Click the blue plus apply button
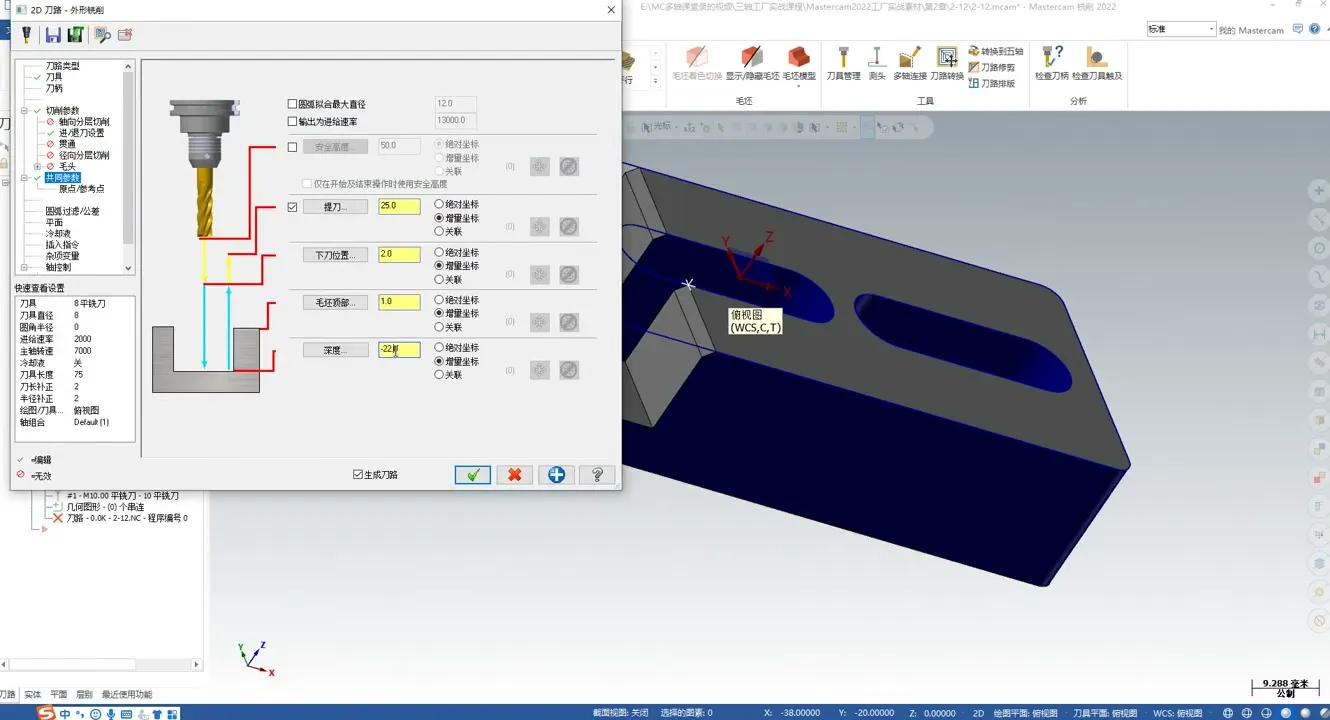This screenshot has height=720, width=1330. coord(556,474)
